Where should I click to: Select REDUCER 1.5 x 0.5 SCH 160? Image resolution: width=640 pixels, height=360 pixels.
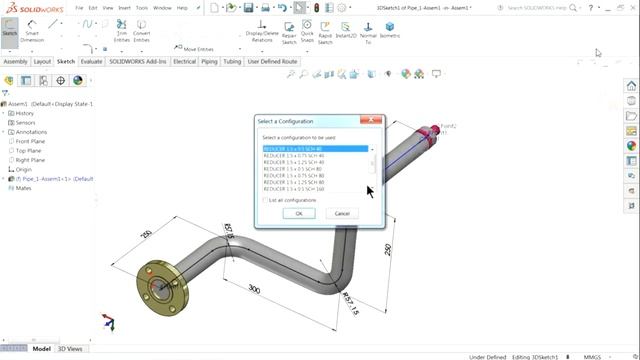[x=315, y=189]
